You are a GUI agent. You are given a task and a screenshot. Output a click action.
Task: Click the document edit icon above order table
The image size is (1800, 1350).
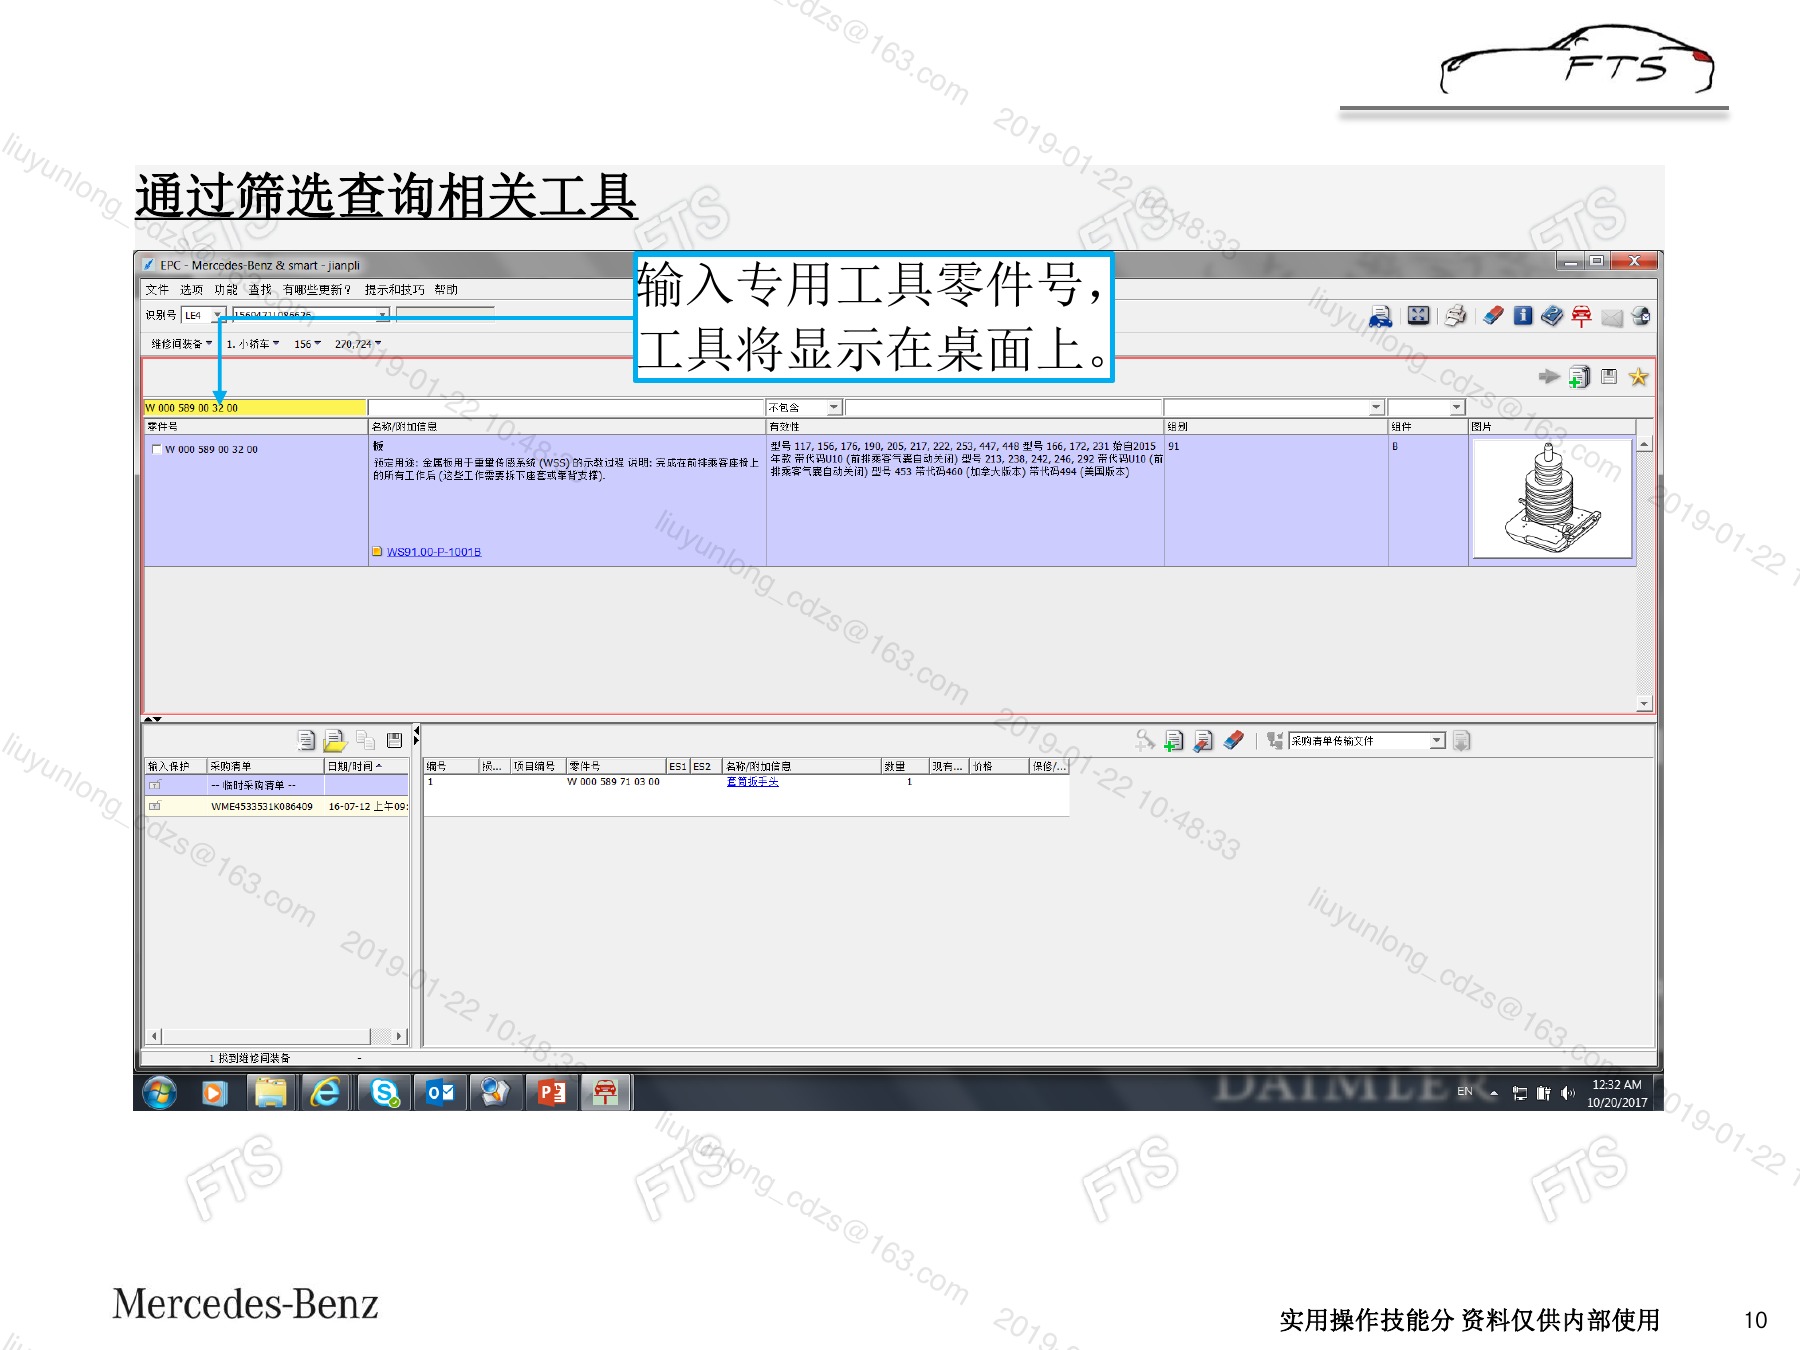(x=1203, y=740)
